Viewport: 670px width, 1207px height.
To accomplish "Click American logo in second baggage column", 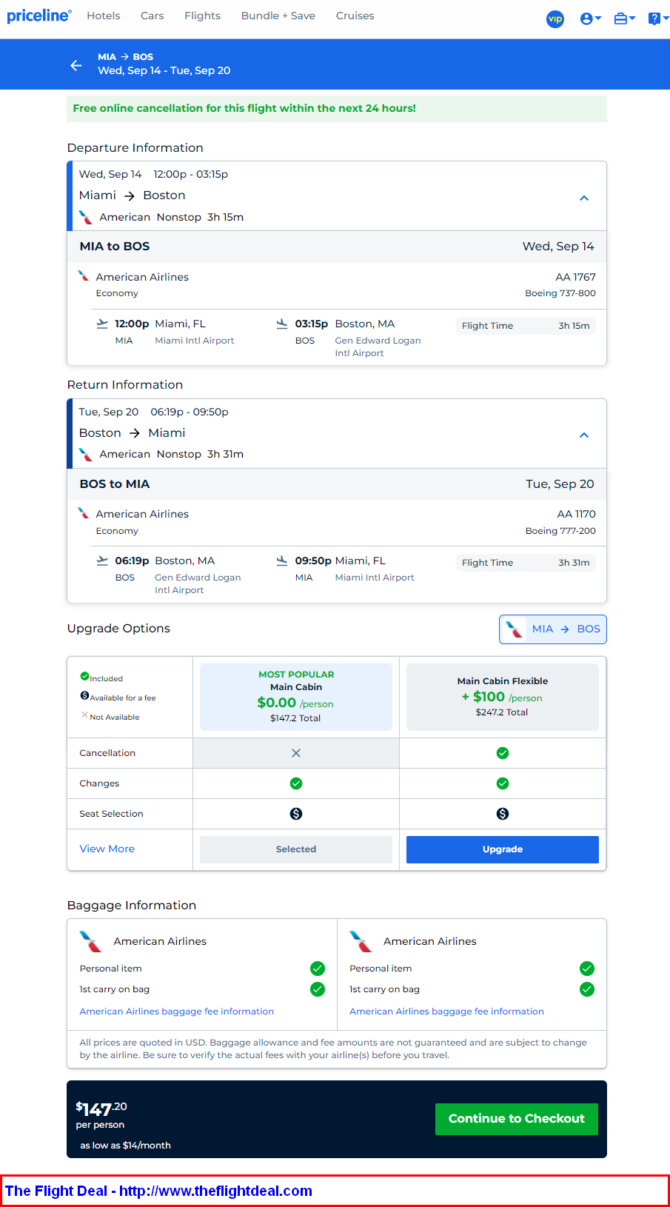I will [x=362, y=941].
